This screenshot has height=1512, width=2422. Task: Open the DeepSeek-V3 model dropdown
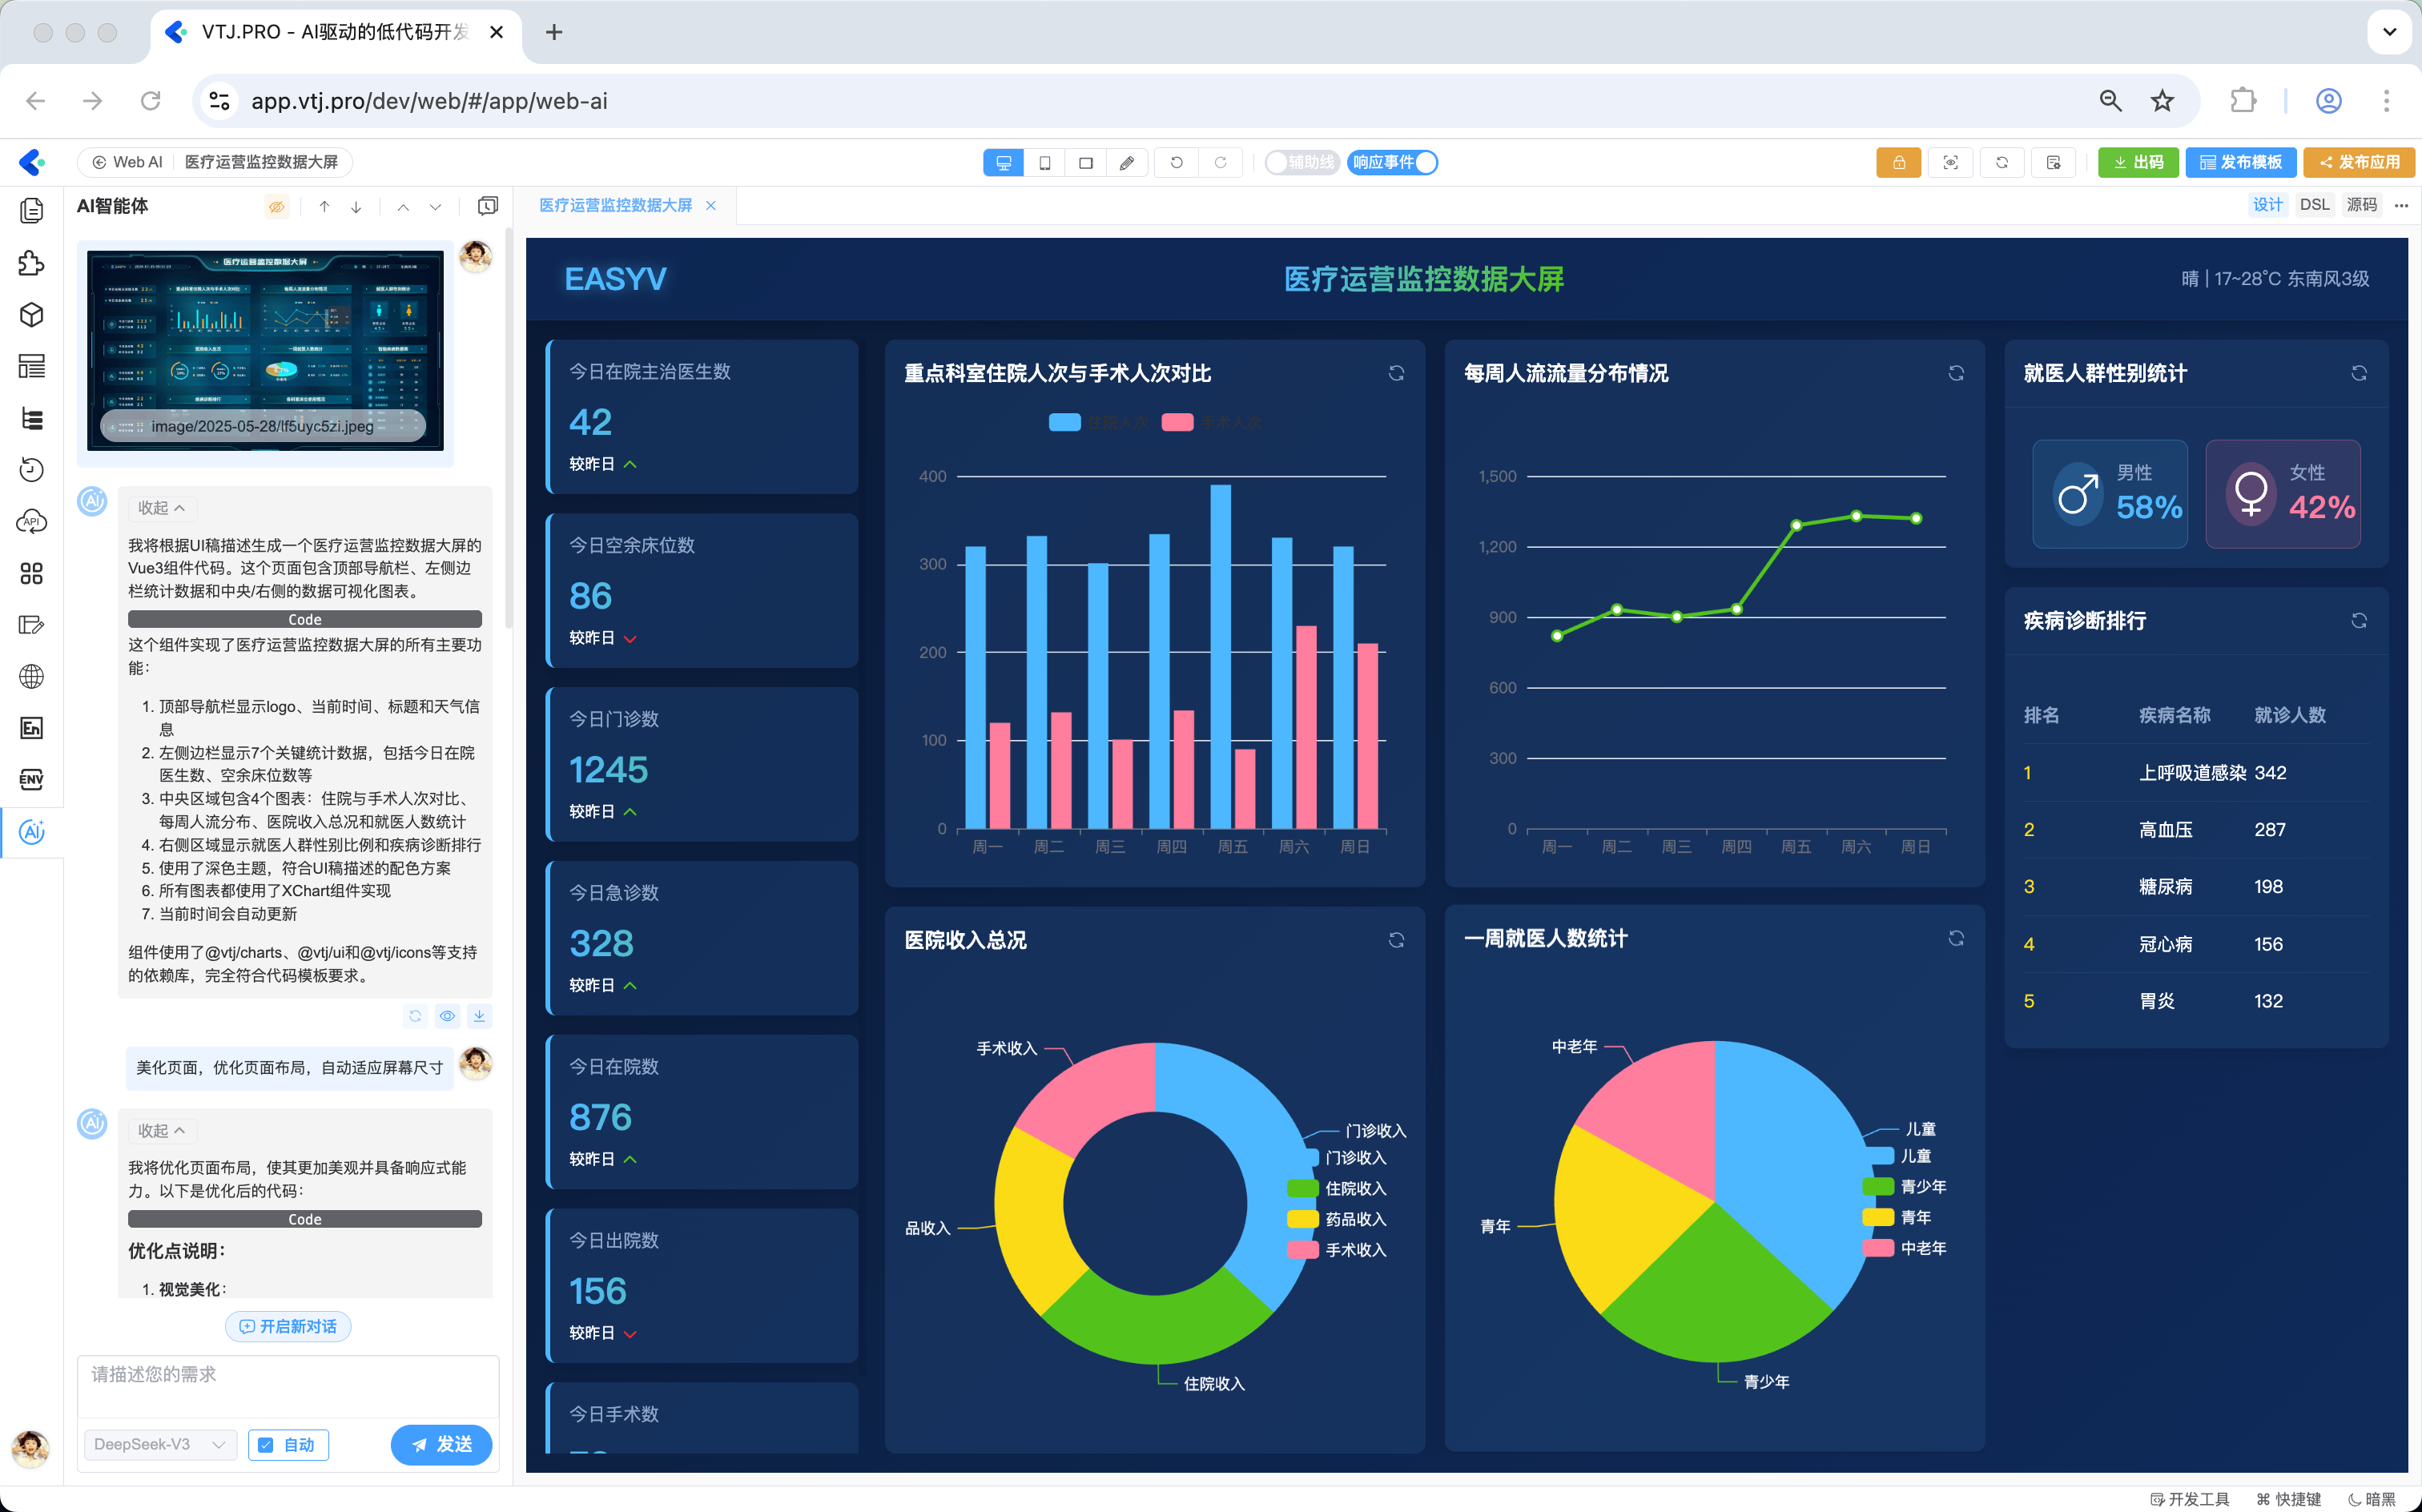pyautogui.click(x=160, y=1444)
